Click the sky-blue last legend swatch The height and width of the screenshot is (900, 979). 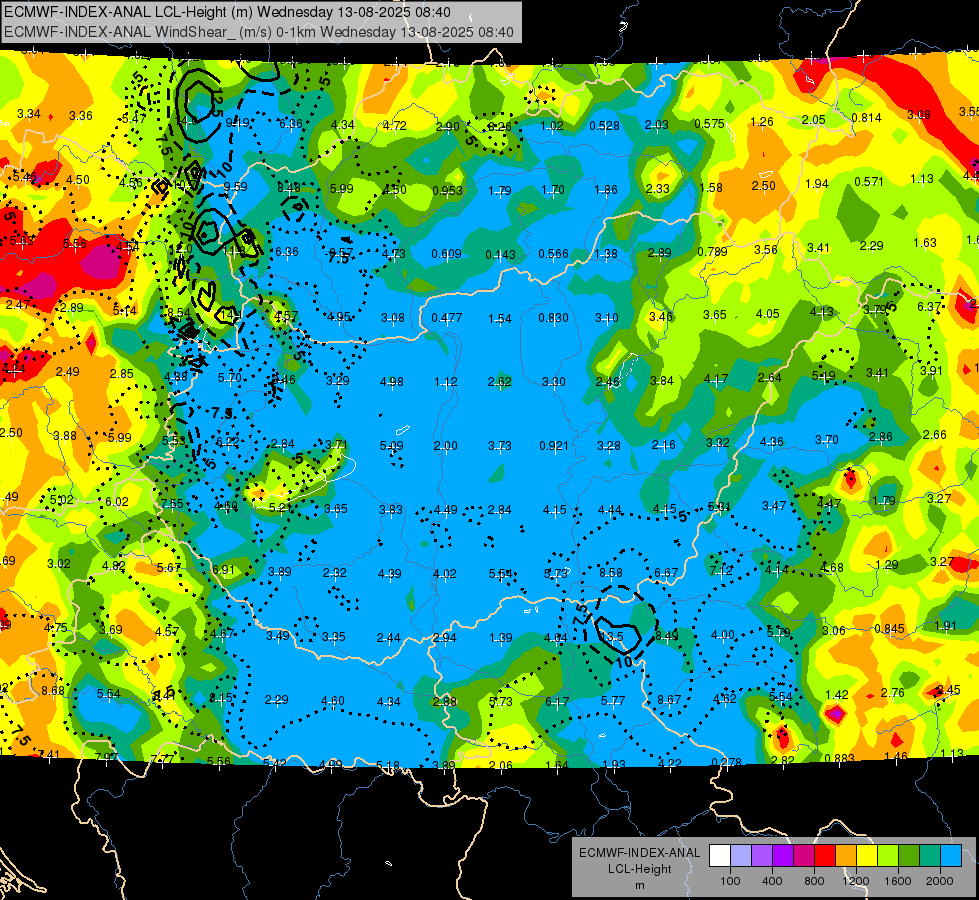pyautogui.click(x=951, y=856)
